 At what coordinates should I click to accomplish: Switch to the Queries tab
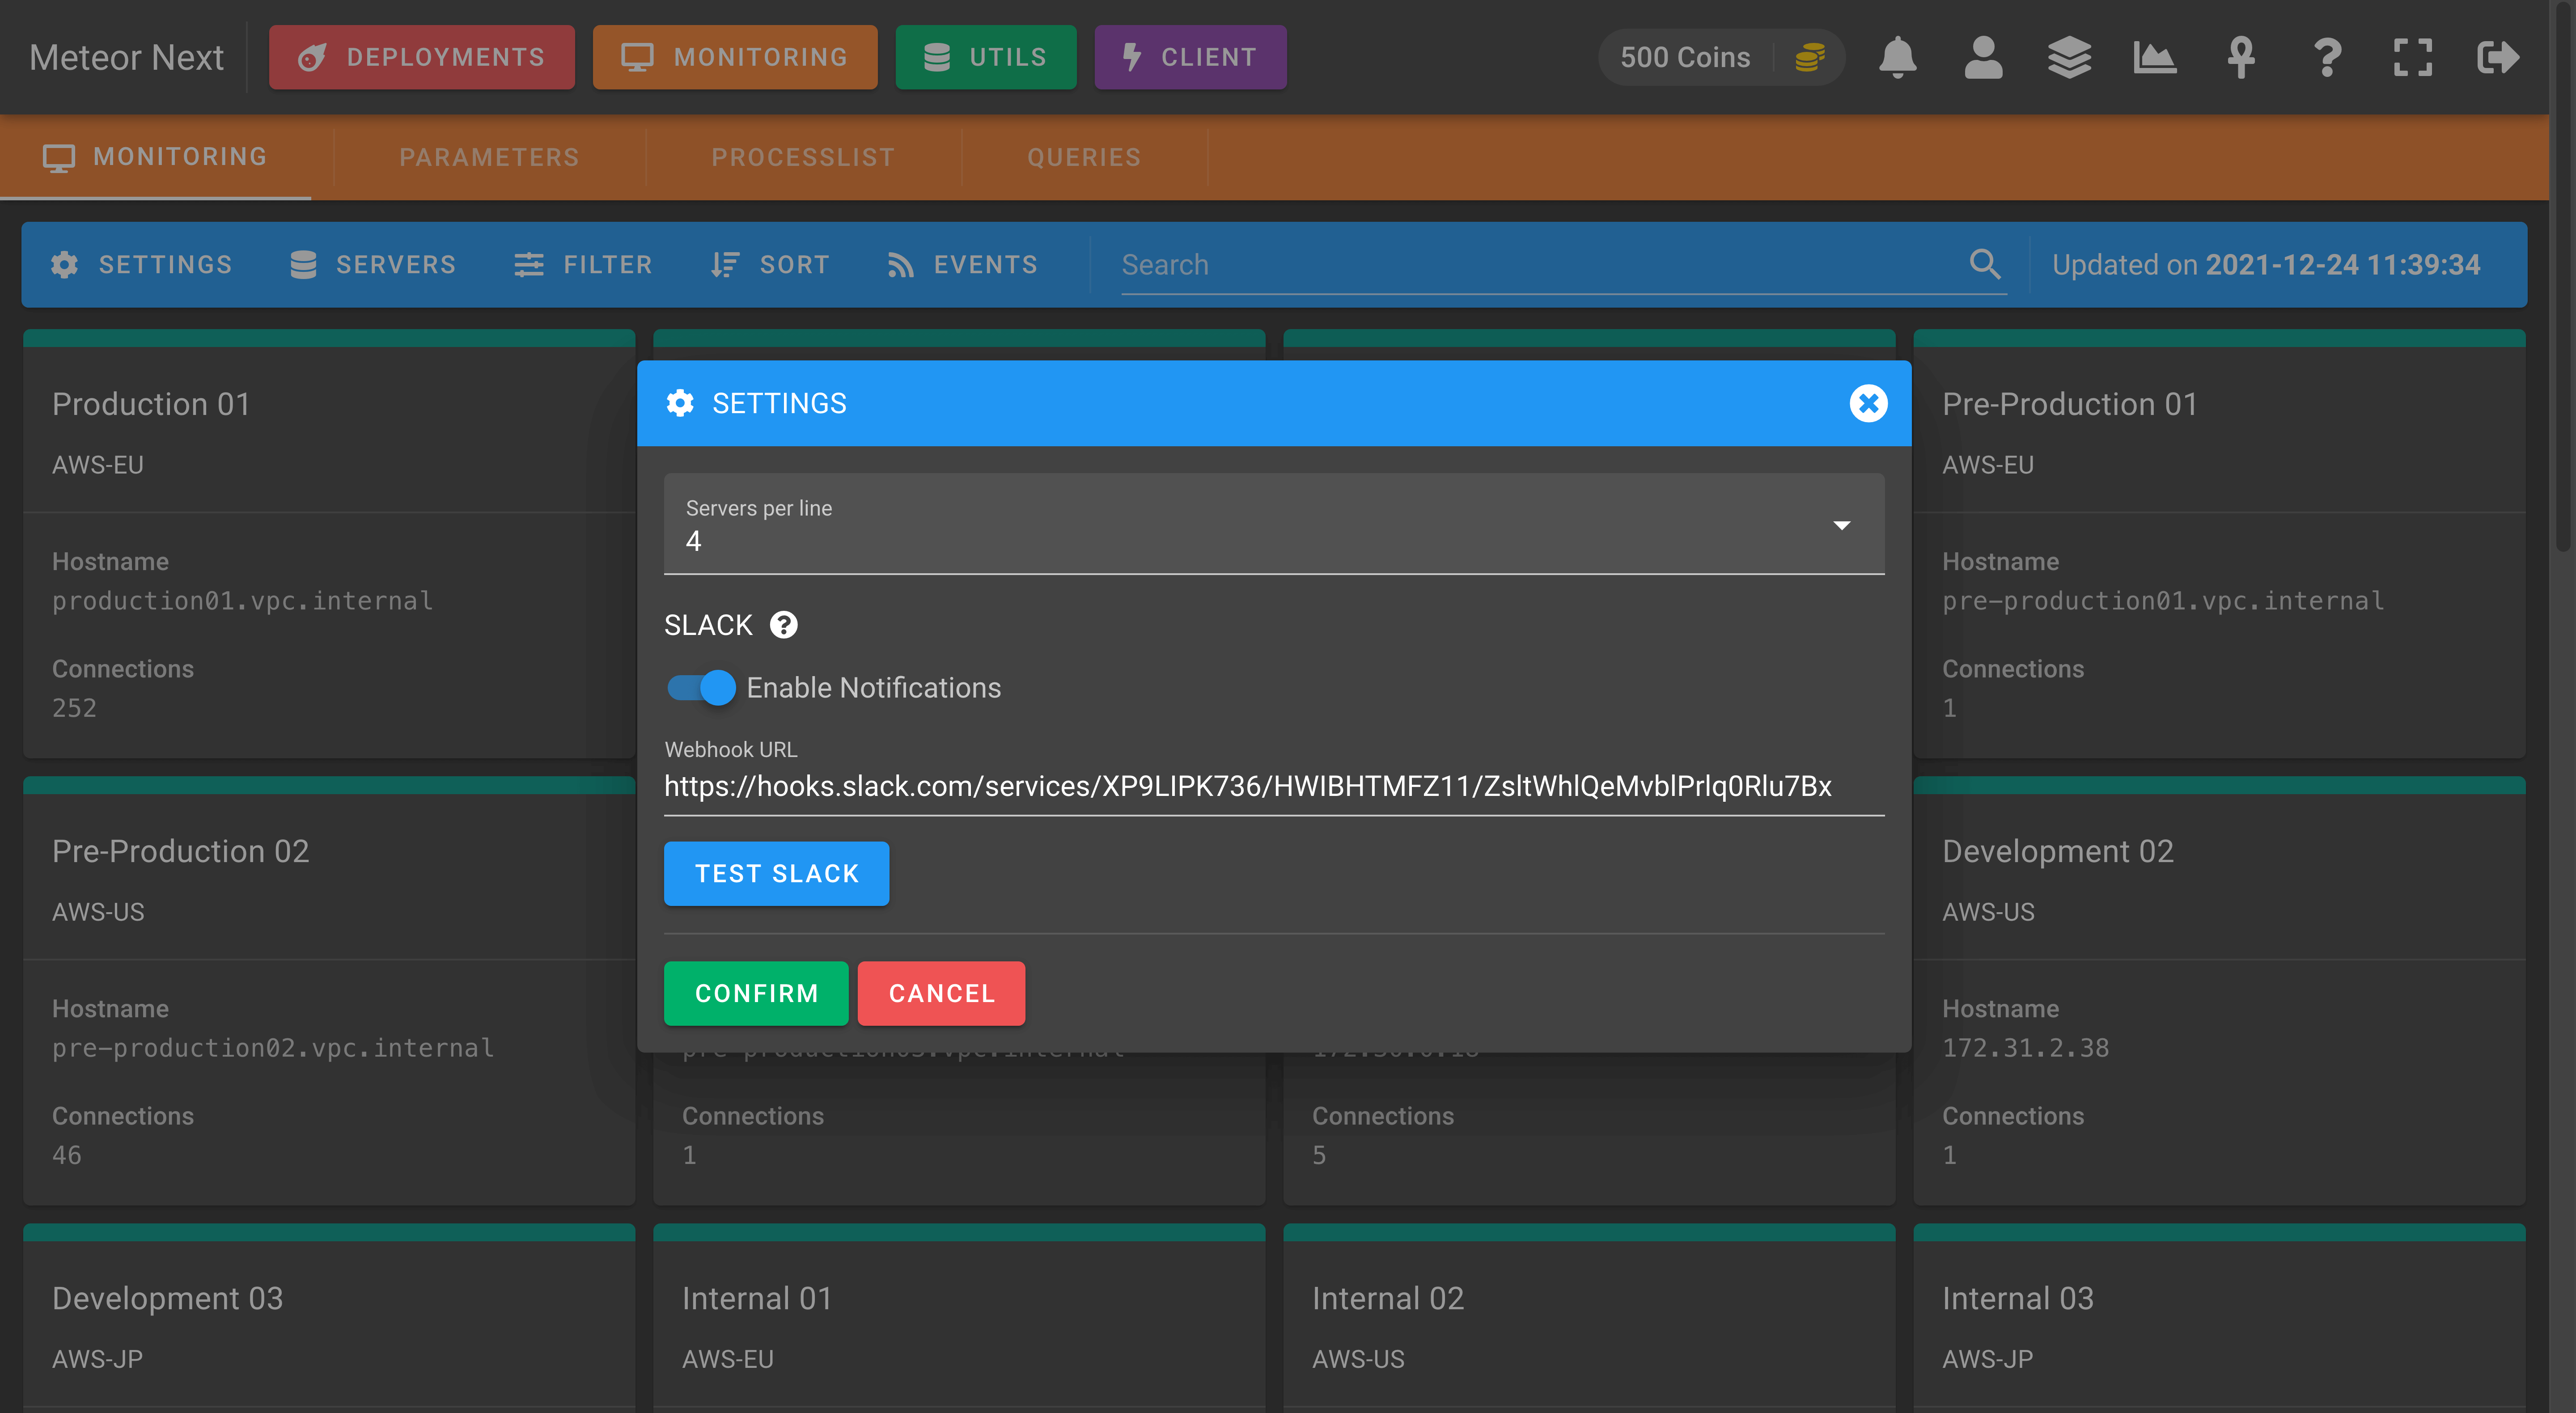(x=1084, y=157)
